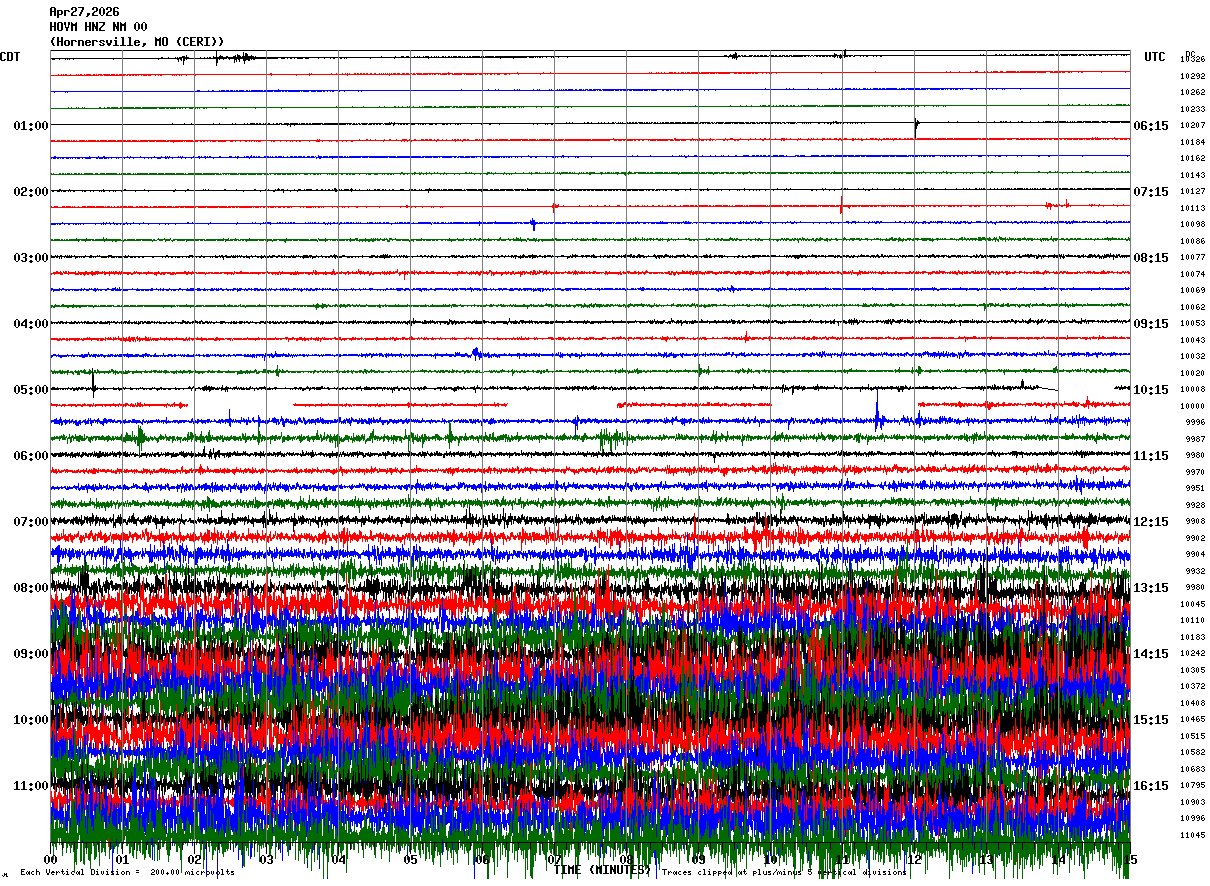The image size is (1210, 886).
Task: Select the DC value 10110
Action: [1192, 621]
